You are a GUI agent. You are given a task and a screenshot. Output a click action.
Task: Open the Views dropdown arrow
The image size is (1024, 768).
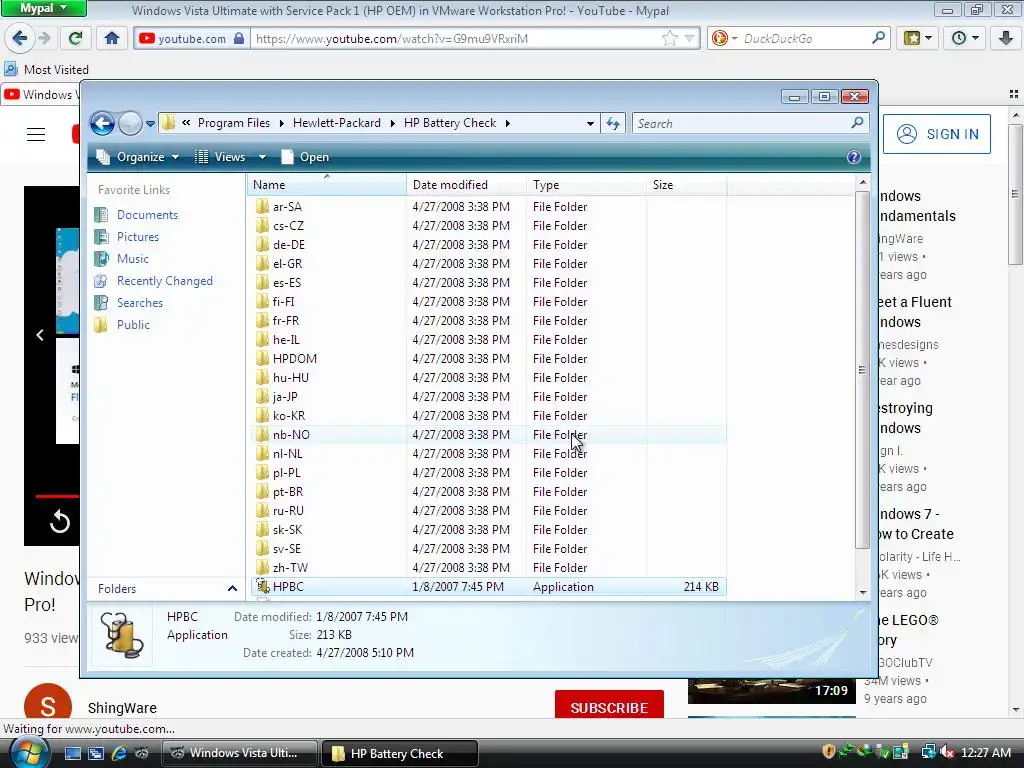[x=262, y=157]
